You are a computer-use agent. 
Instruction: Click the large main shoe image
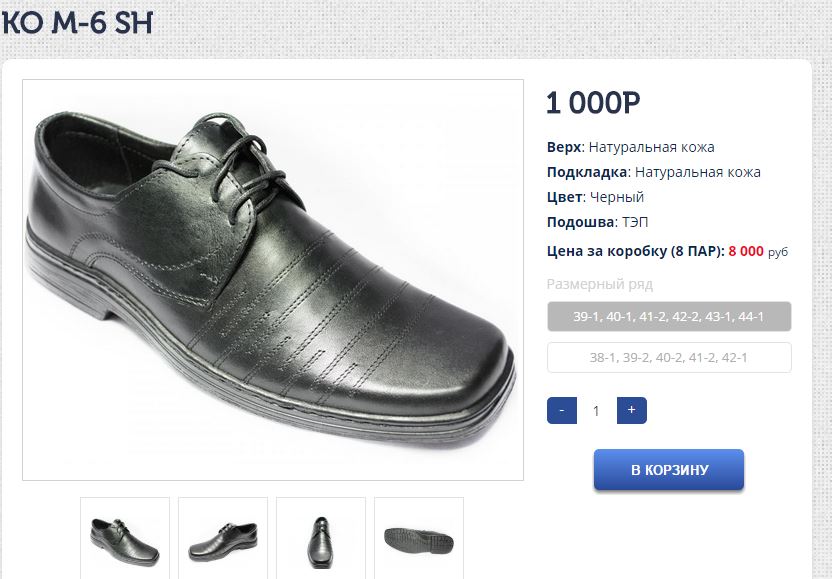(x=273, y=280)
